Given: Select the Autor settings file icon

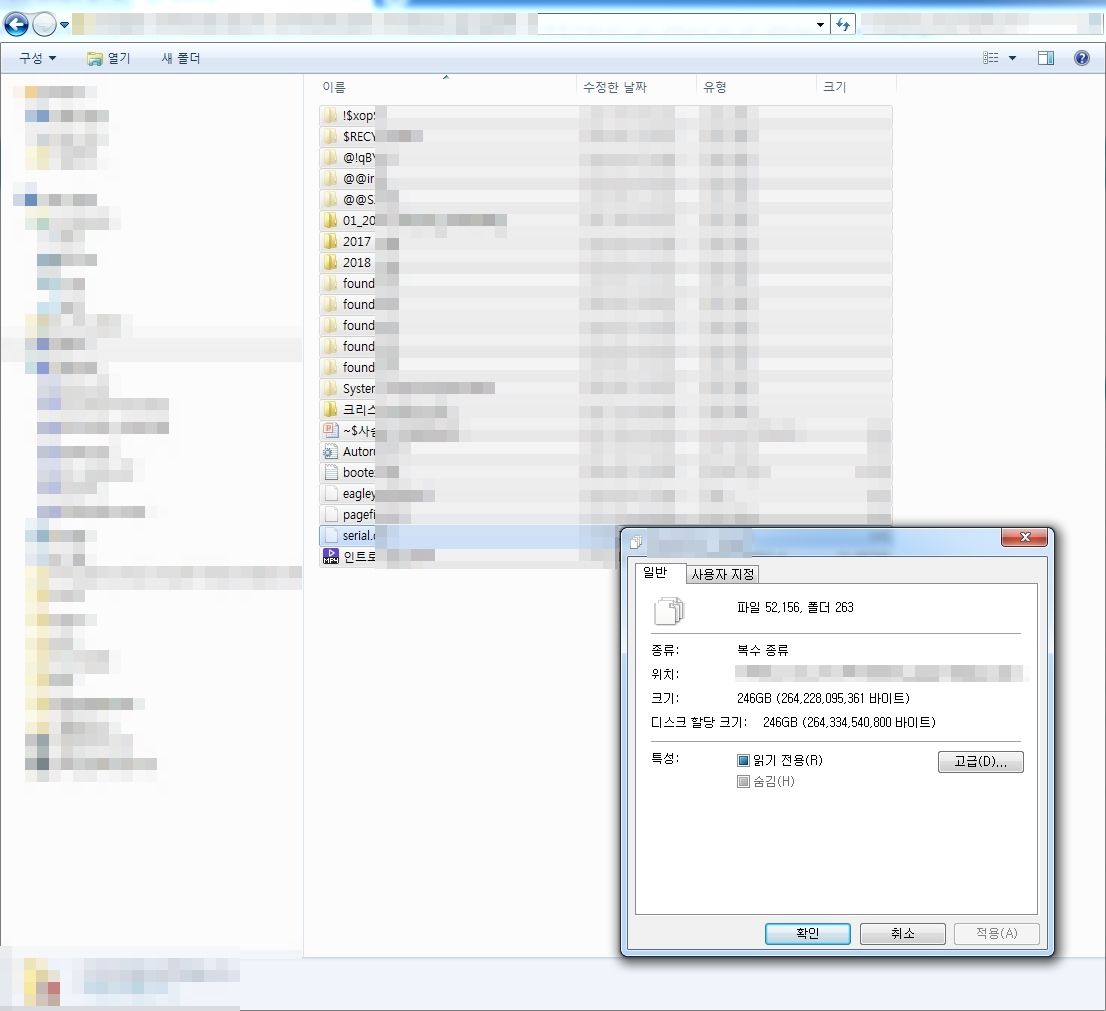Looking at the screenshot, I should point(330,451).
